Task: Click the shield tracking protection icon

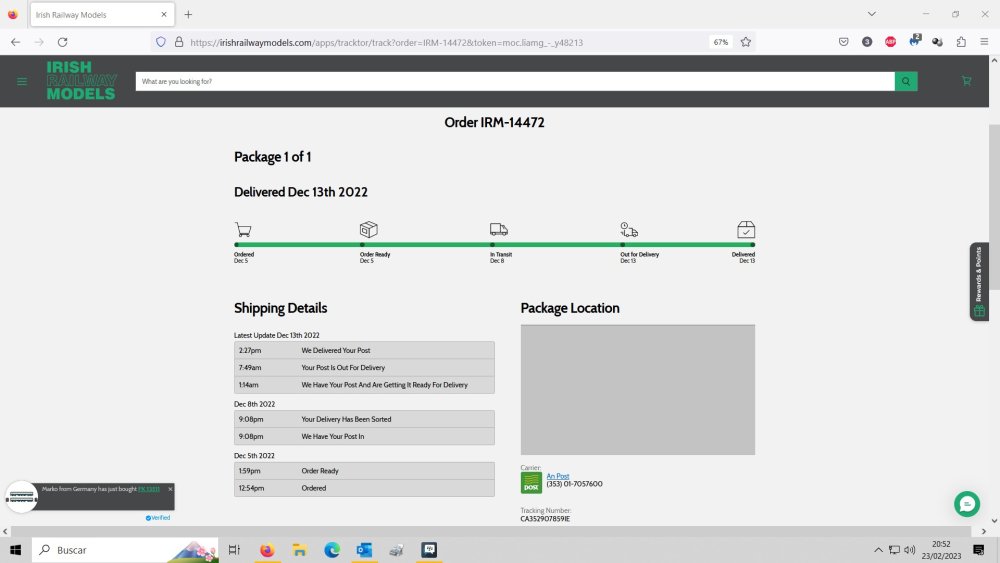Action: point(160,42)
